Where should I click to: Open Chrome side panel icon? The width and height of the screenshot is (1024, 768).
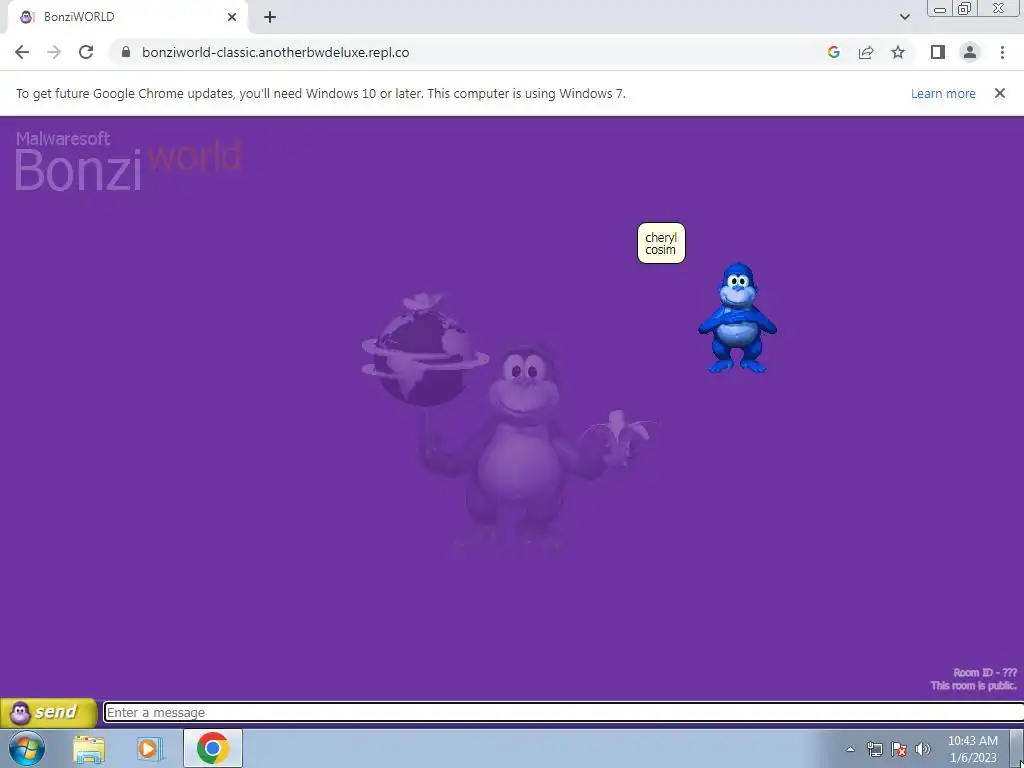click(x=938, y=52)
